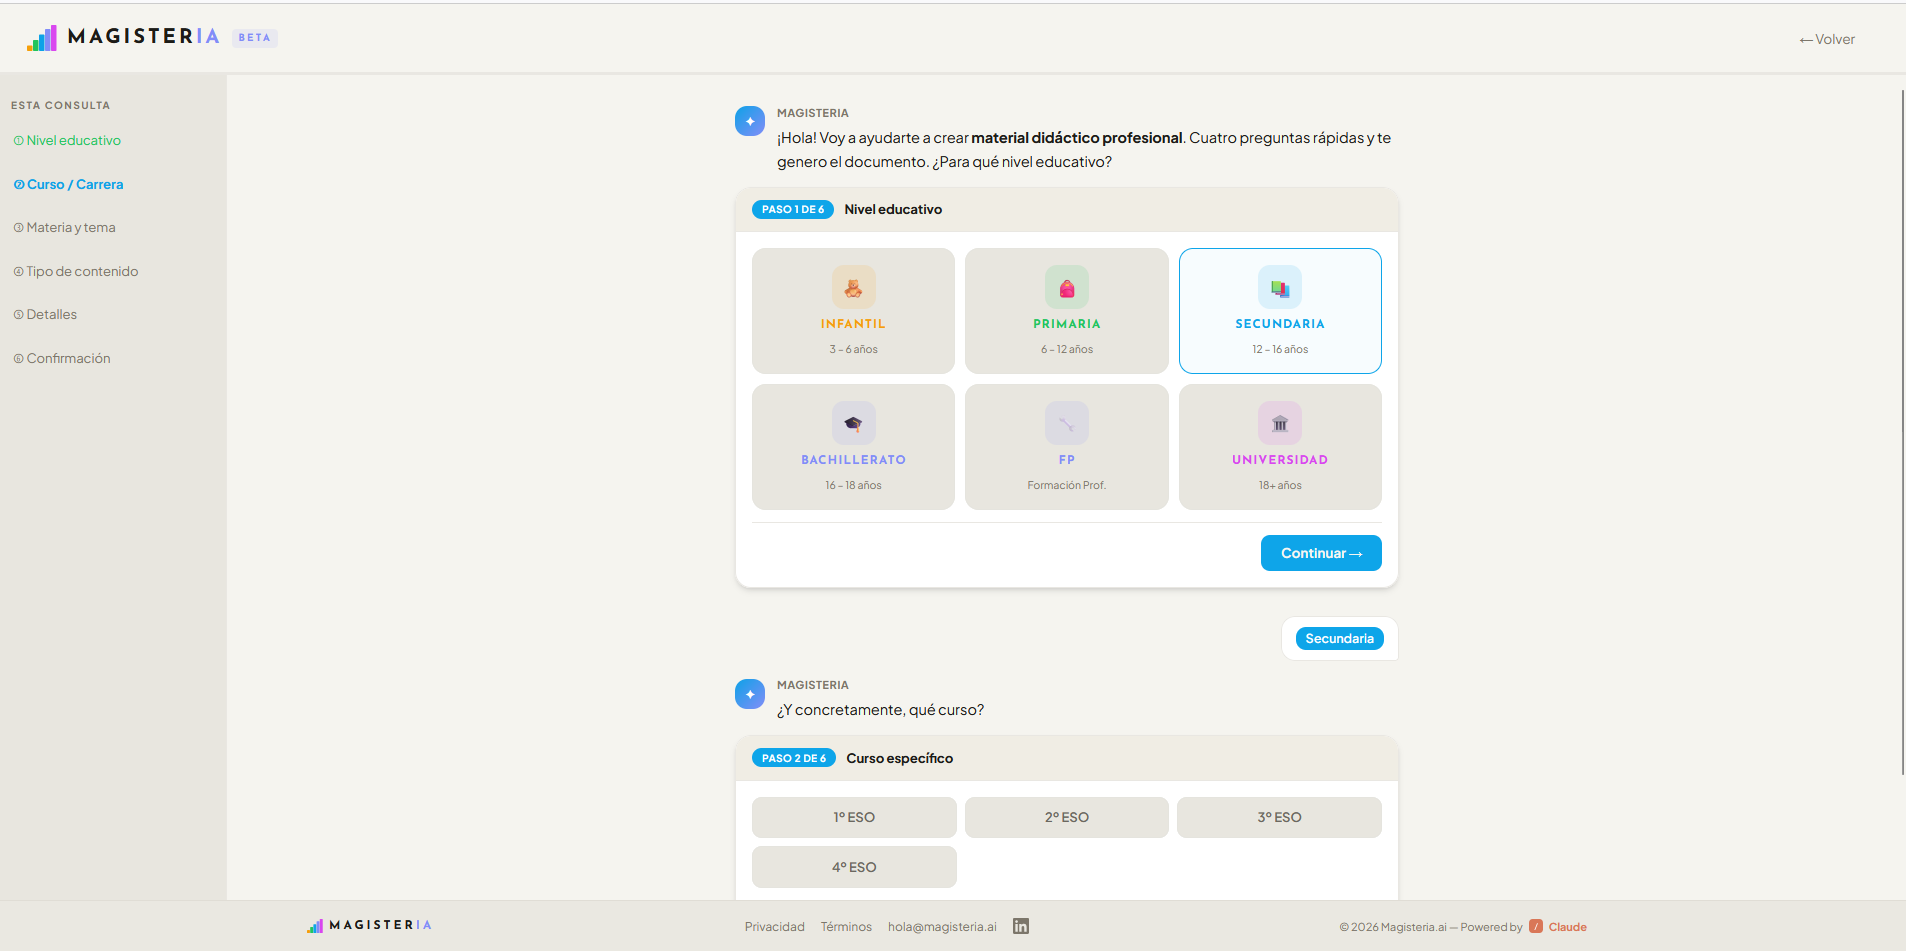
Task: Pick the 3º ESO course option
Action: pos(1279,817)
